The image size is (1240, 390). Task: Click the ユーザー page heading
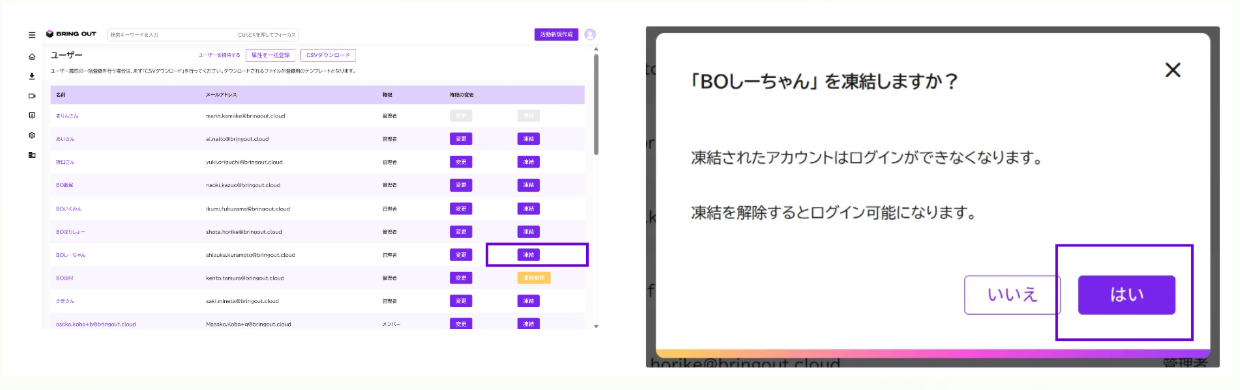[66, 56]
